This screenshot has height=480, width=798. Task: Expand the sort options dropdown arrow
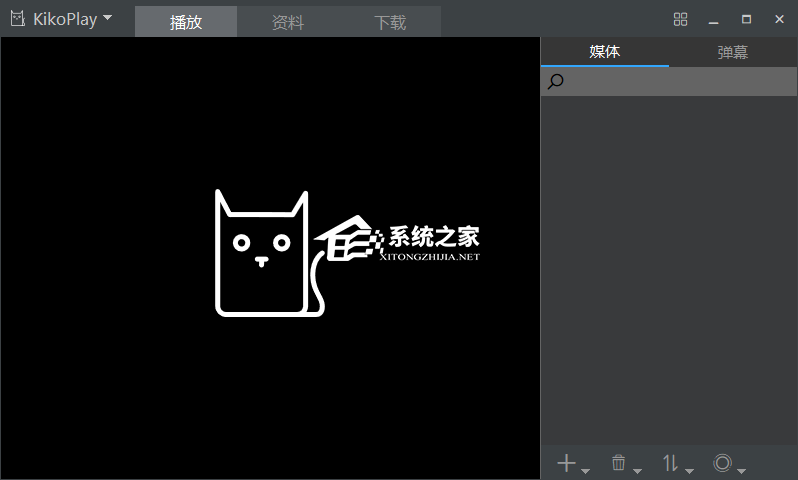(689, 471)
